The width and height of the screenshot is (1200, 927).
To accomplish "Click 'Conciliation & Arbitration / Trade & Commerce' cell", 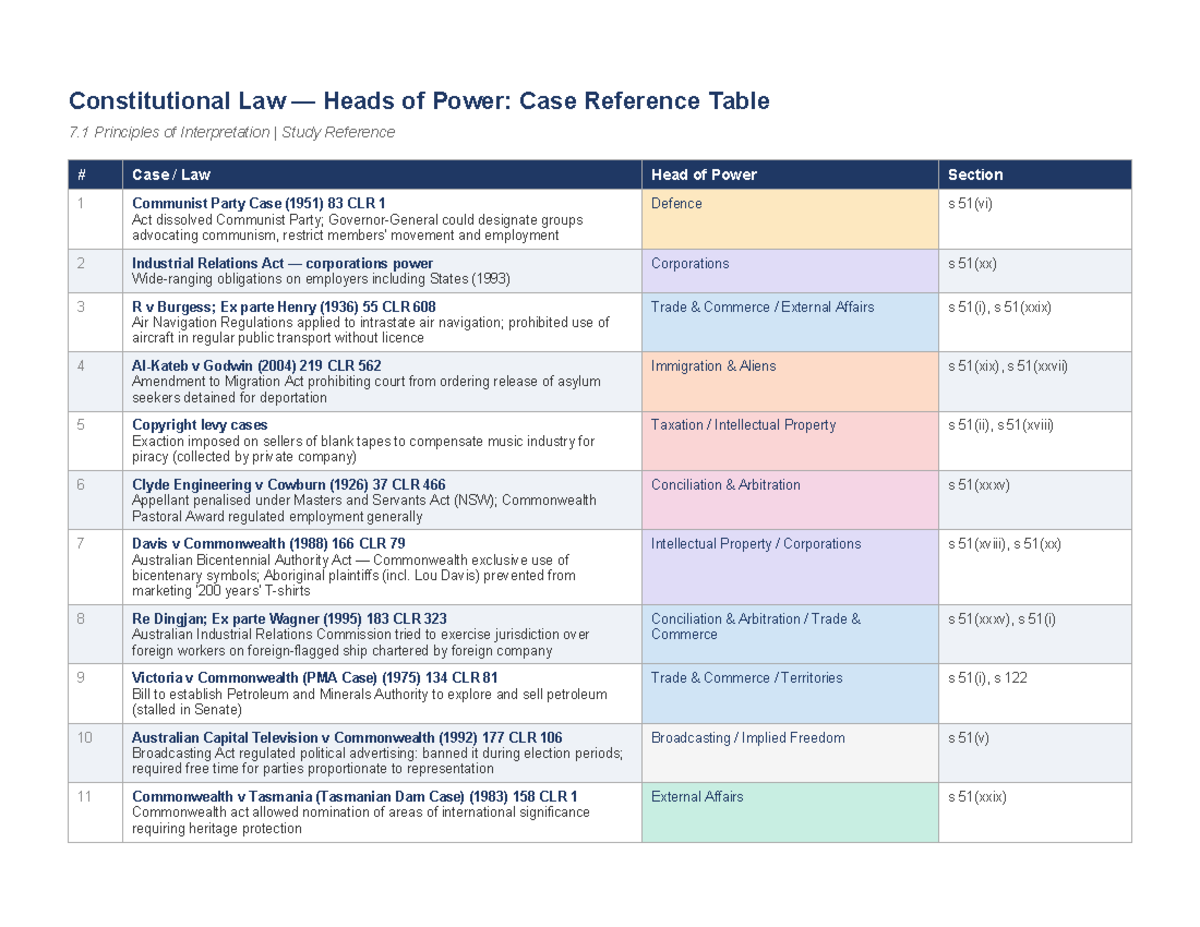I will [x=790, y=633].
